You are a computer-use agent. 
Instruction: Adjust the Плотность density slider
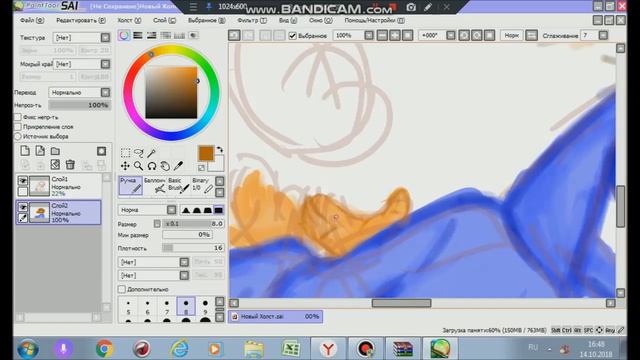pos(193,248)
